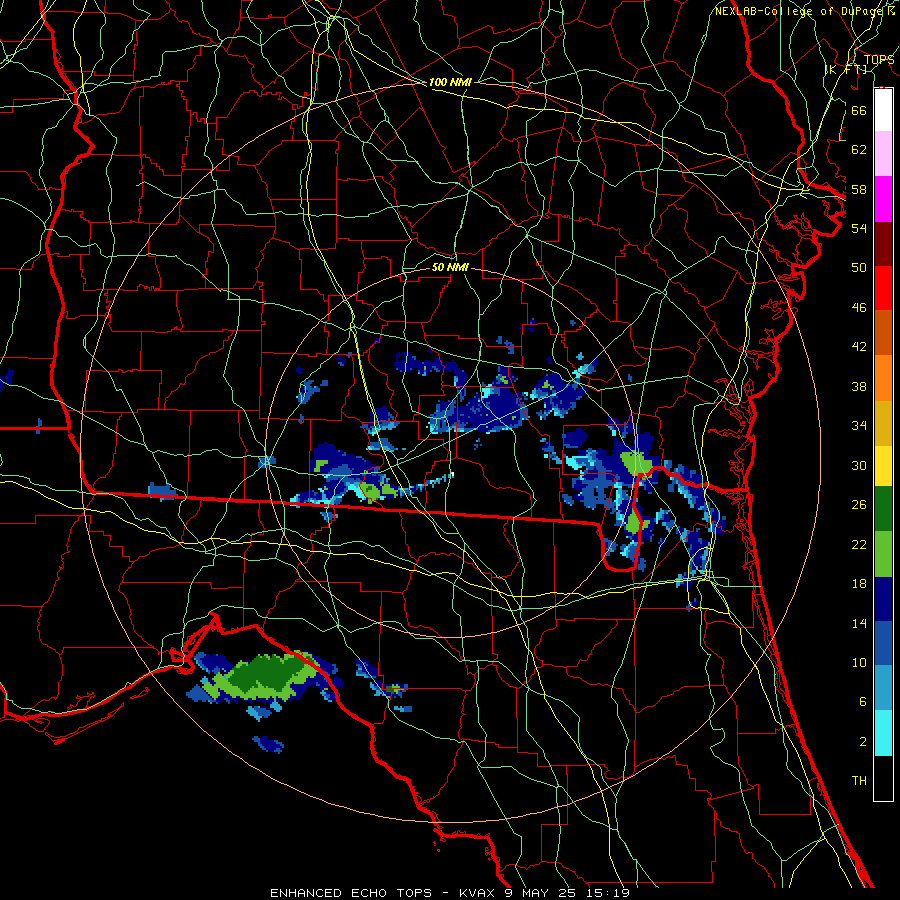The image size is (900, 900).
Task: Click the "TH" threshold legend label
Action: pos(859,781)
